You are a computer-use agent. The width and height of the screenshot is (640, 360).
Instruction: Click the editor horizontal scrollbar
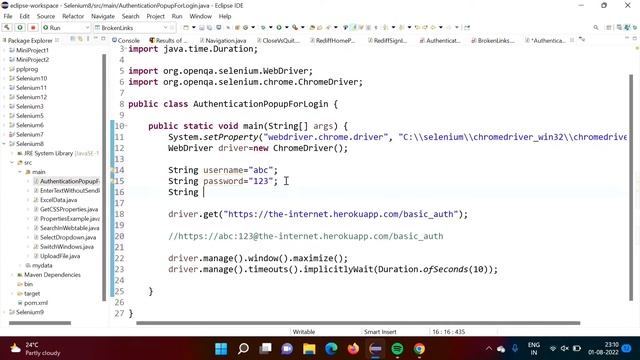click(358, 323)
